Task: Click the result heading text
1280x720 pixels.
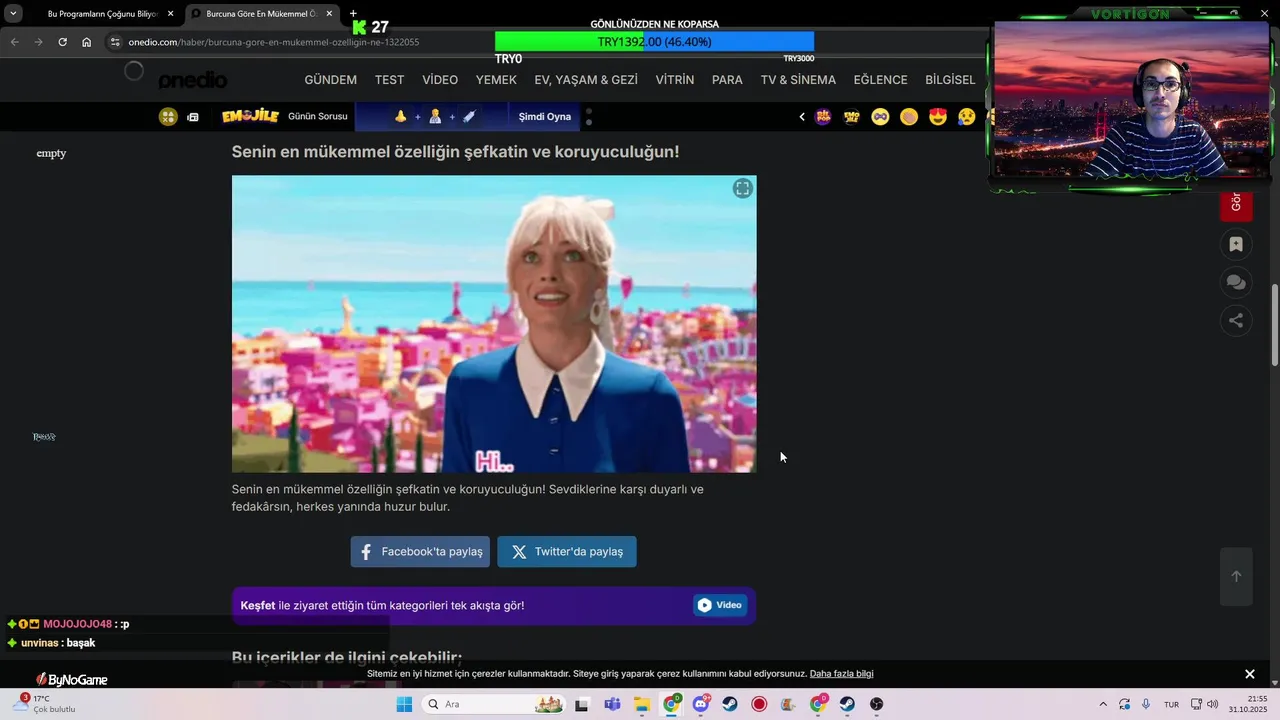Action: point(455,152)
